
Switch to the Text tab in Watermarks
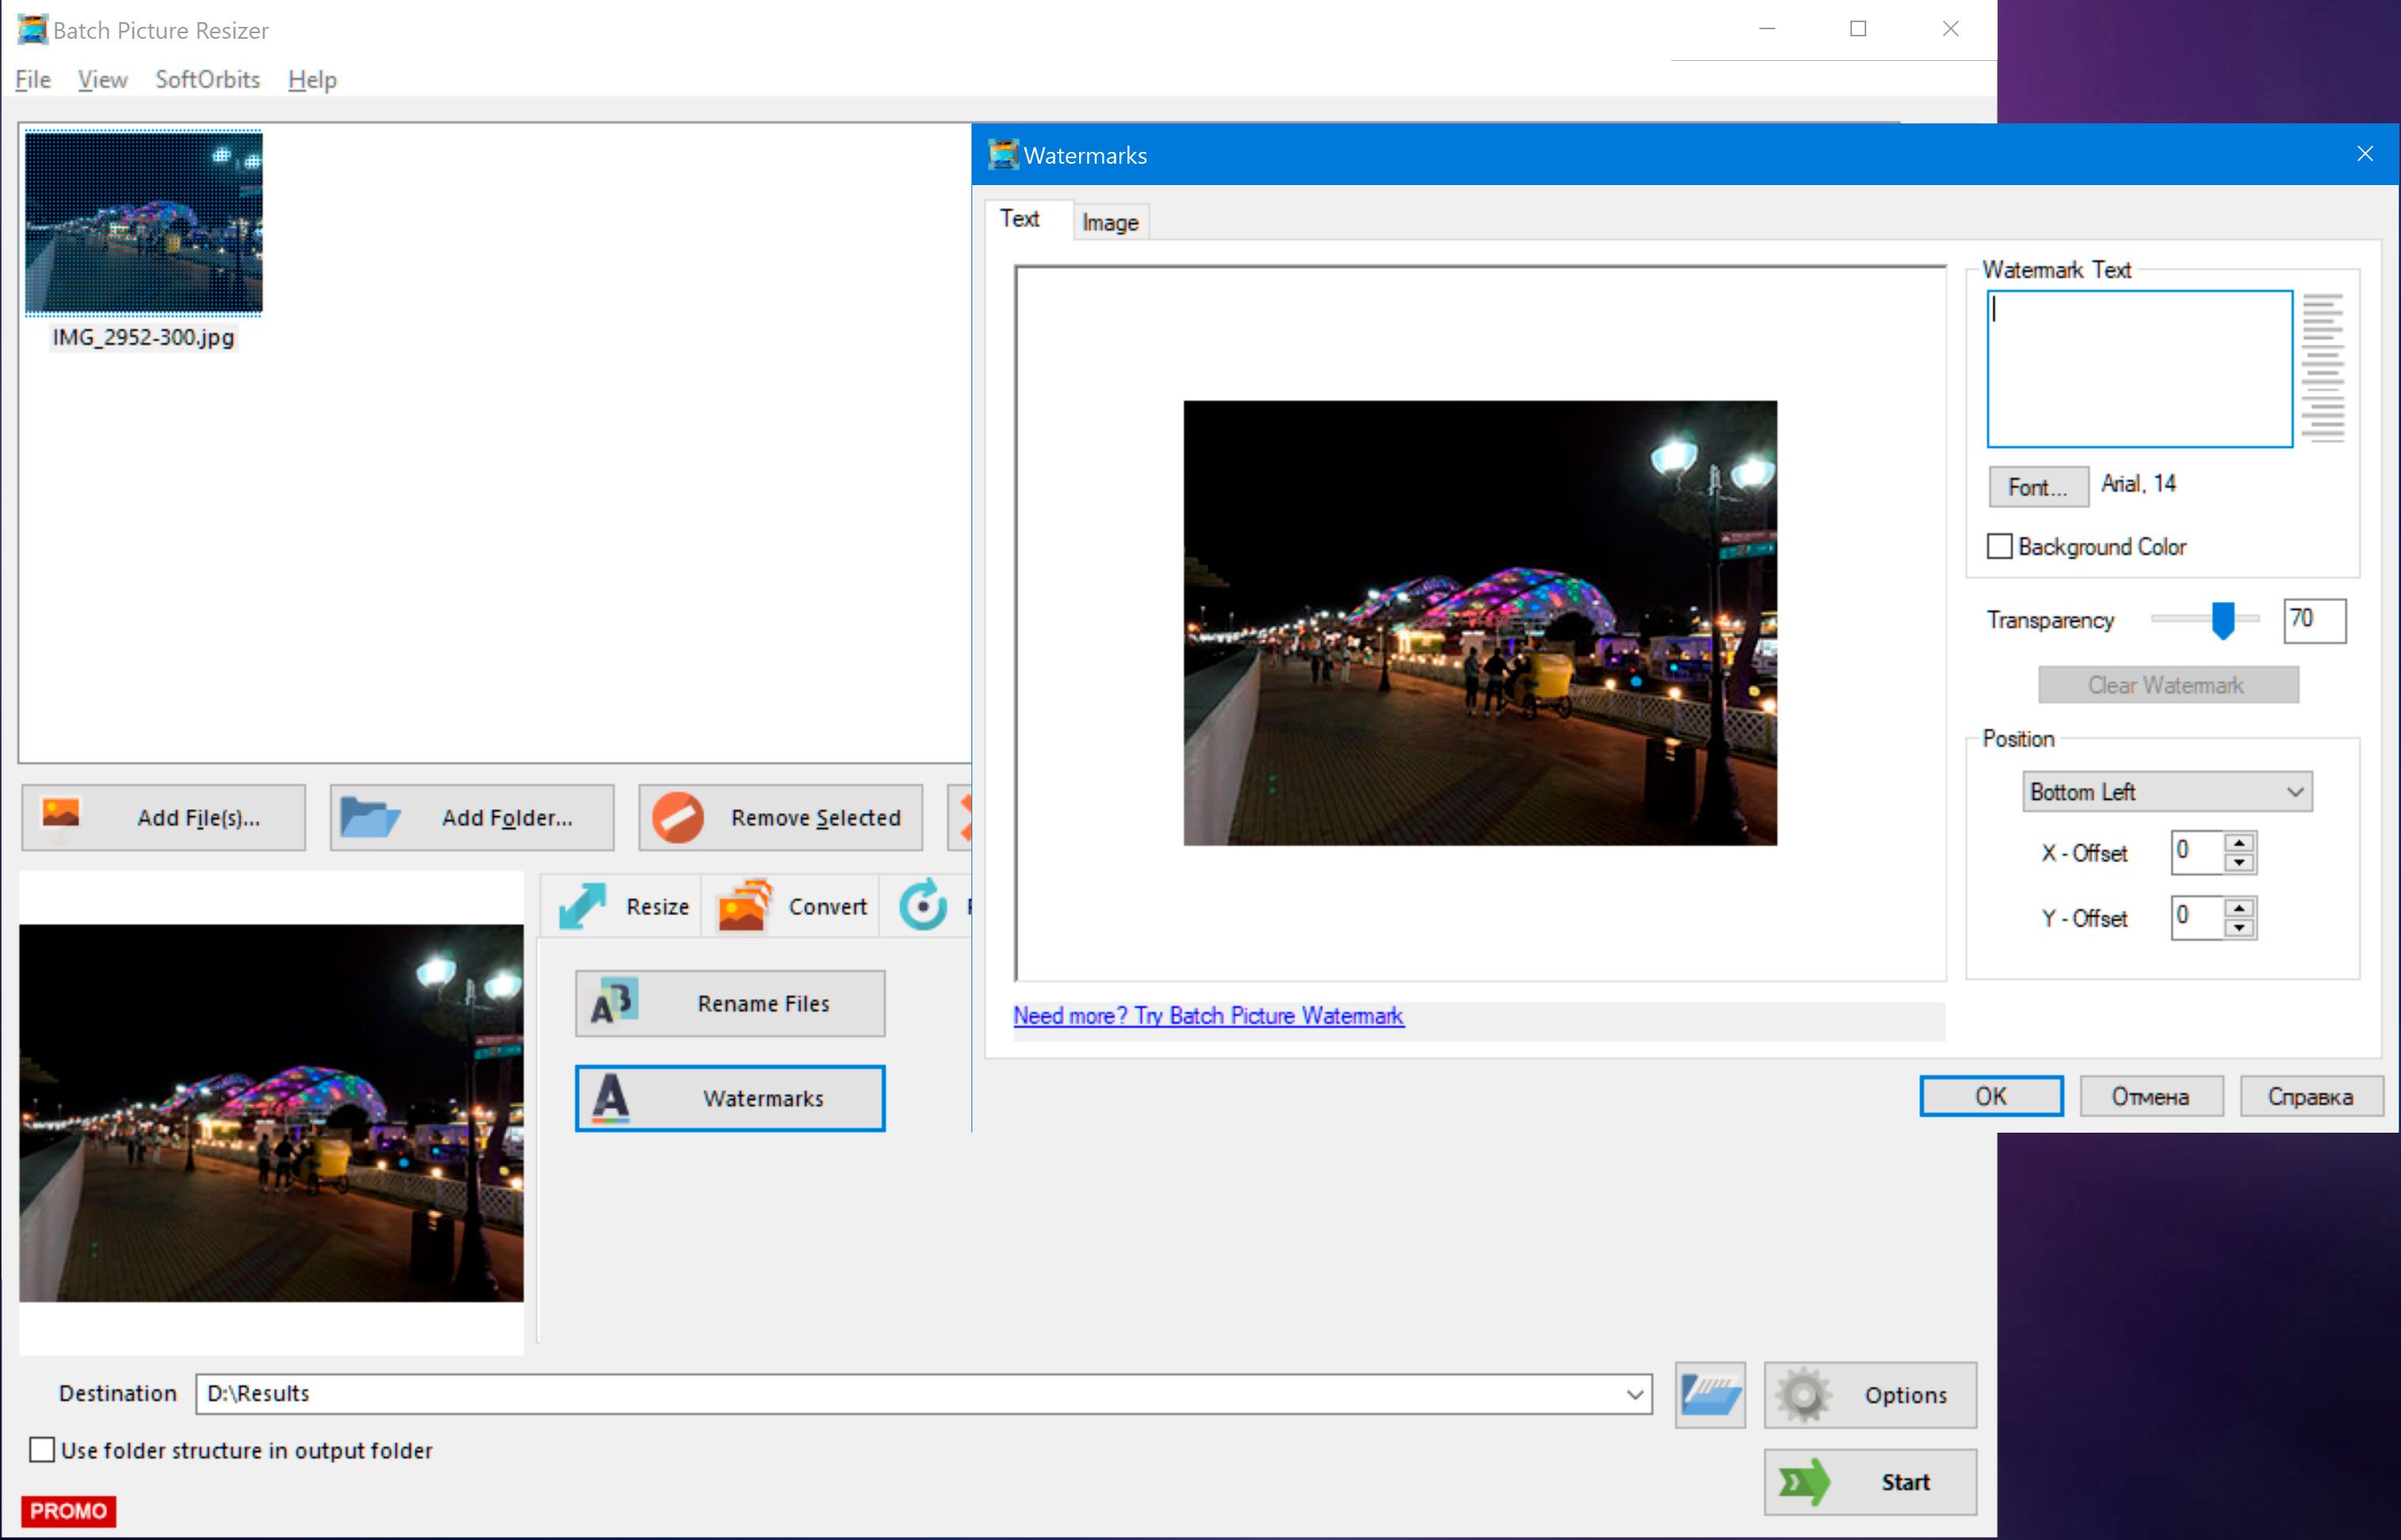click(x=1021, y=219)
